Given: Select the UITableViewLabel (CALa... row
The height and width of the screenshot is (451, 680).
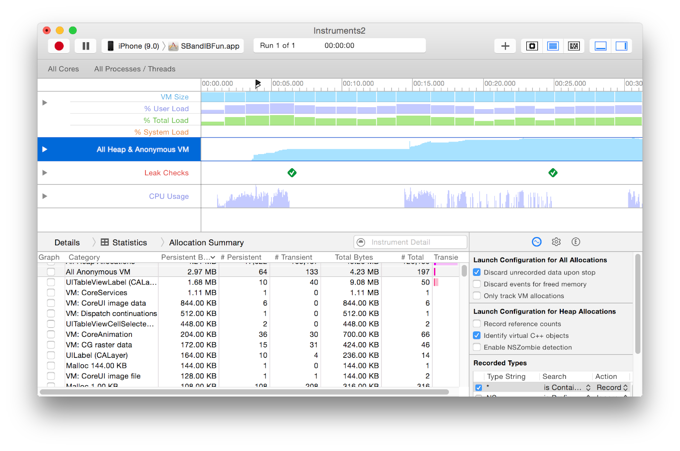Looking at the screenshot, I should (249, 282).
